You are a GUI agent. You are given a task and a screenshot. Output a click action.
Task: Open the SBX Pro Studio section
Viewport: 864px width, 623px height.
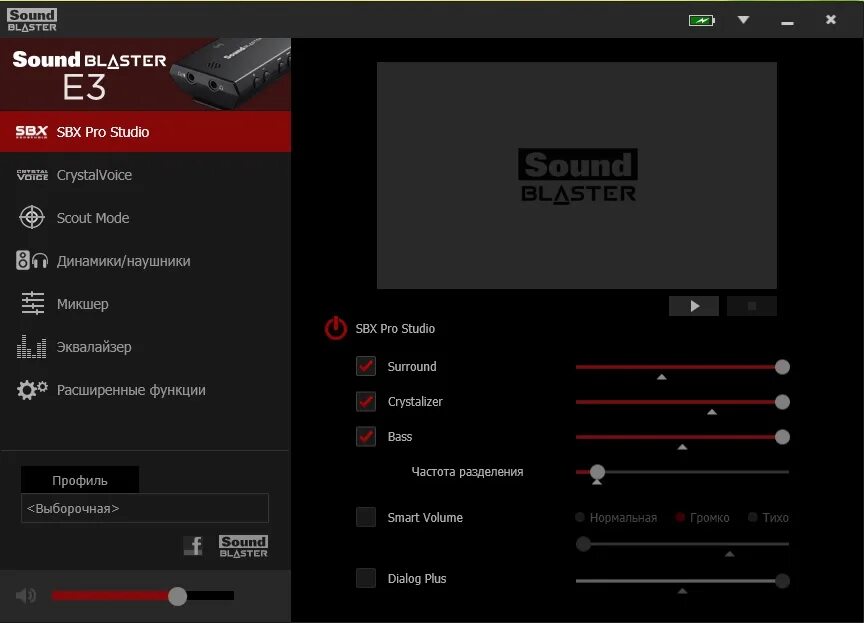point(145,132)
